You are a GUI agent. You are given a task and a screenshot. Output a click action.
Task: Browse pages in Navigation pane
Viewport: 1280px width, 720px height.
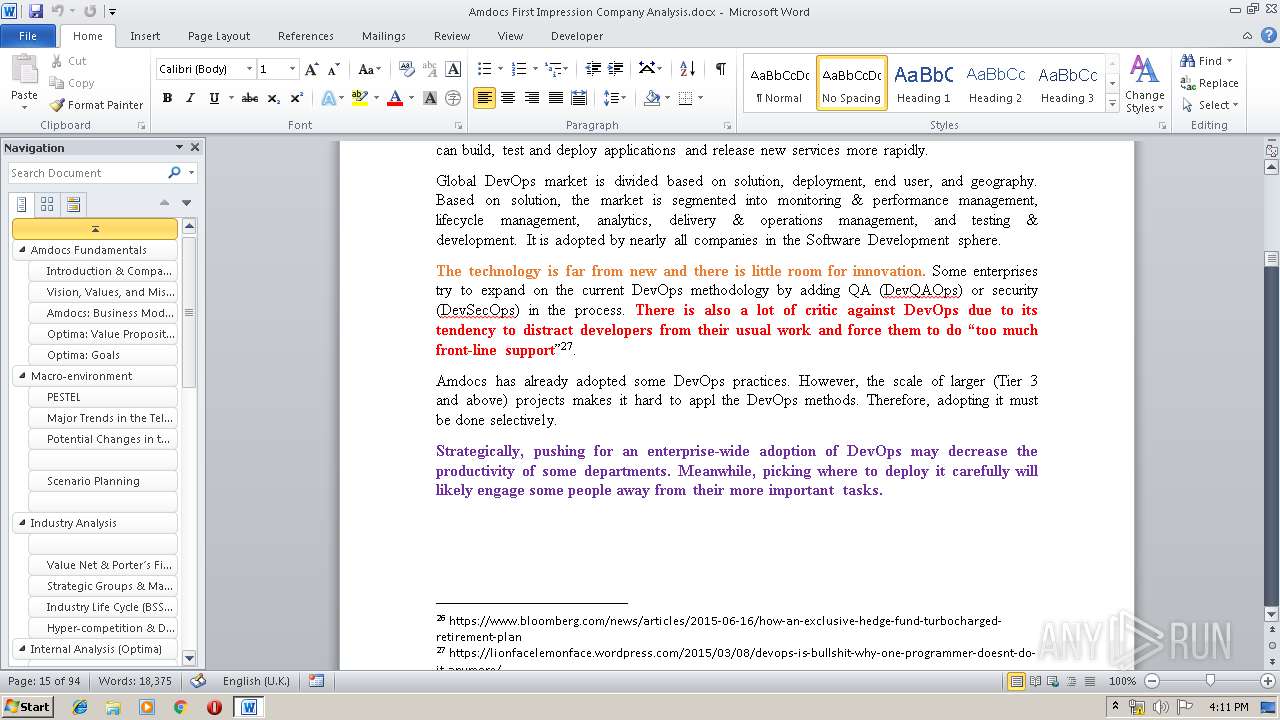[x=47, y=204]
